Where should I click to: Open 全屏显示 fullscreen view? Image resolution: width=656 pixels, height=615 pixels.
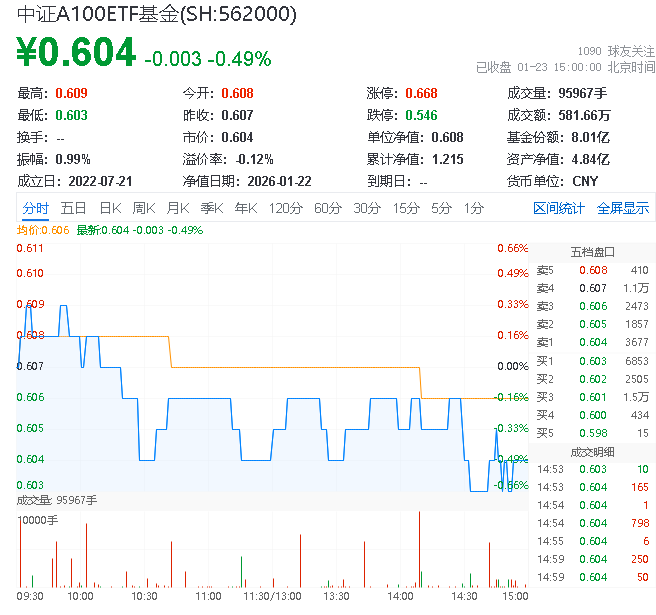pyautogui.click(x=623, y=208)
